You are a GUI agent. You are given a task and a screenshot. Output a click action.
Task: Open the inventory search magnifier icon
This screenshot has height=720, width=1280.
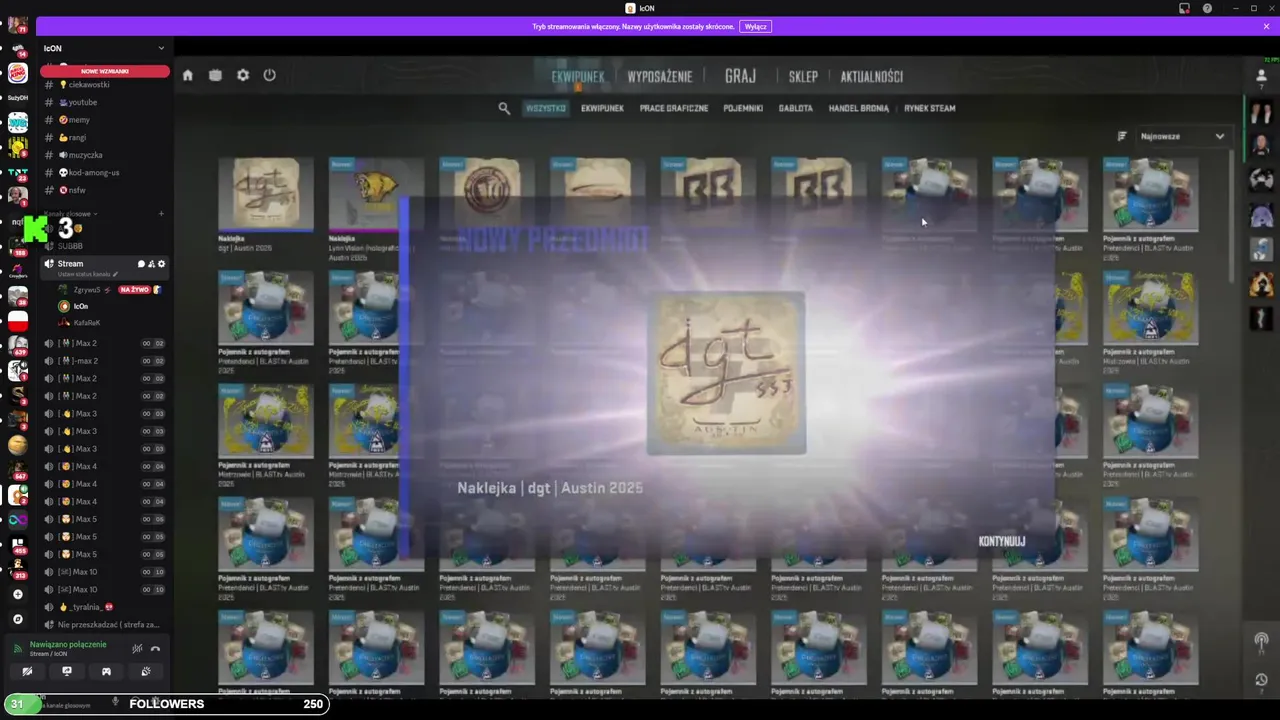click(x=504, y=108)
